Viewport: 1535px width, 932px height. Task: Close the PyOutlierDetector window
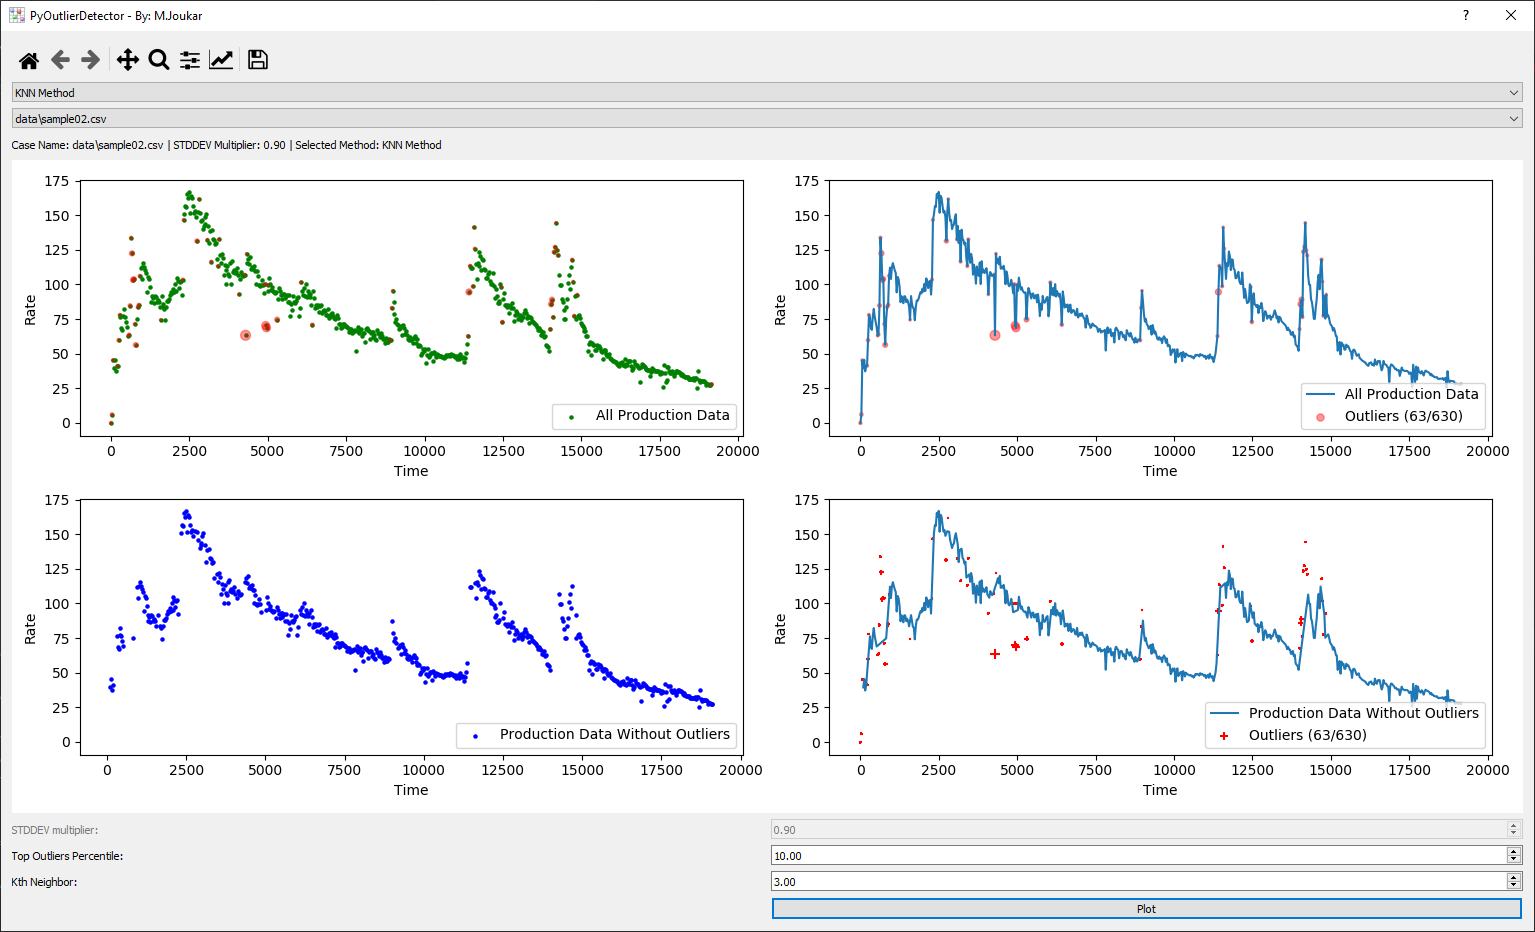[x=1511, y=15]
